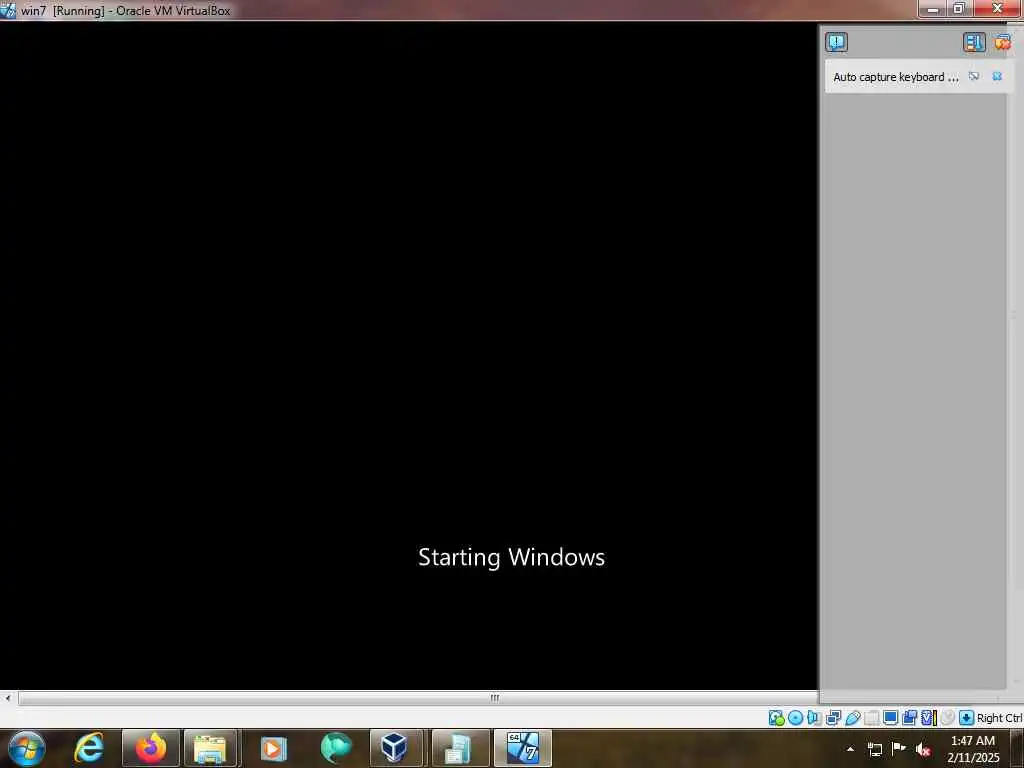
Task: Click the left arrow of the horizontal scrollbar
Action: 8,698
